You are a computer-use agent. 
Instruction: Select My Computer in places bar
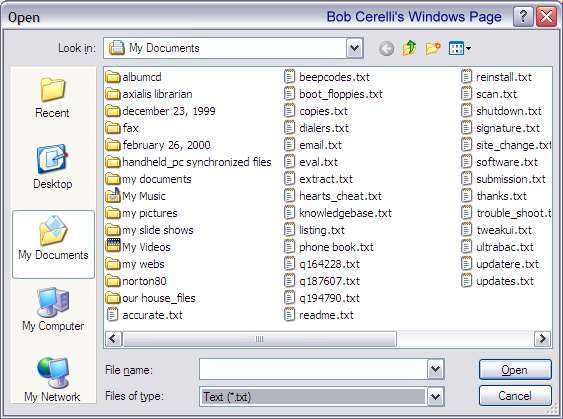coord(53,310)
